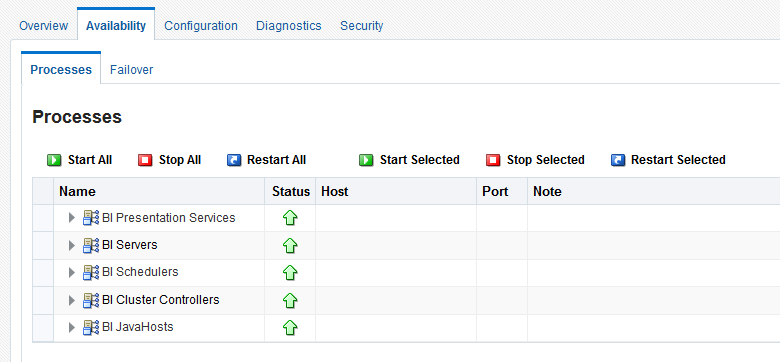Click the green Start Selected icon
The image size is (780, 362).
pyautogui.click(x=366, y=160)
